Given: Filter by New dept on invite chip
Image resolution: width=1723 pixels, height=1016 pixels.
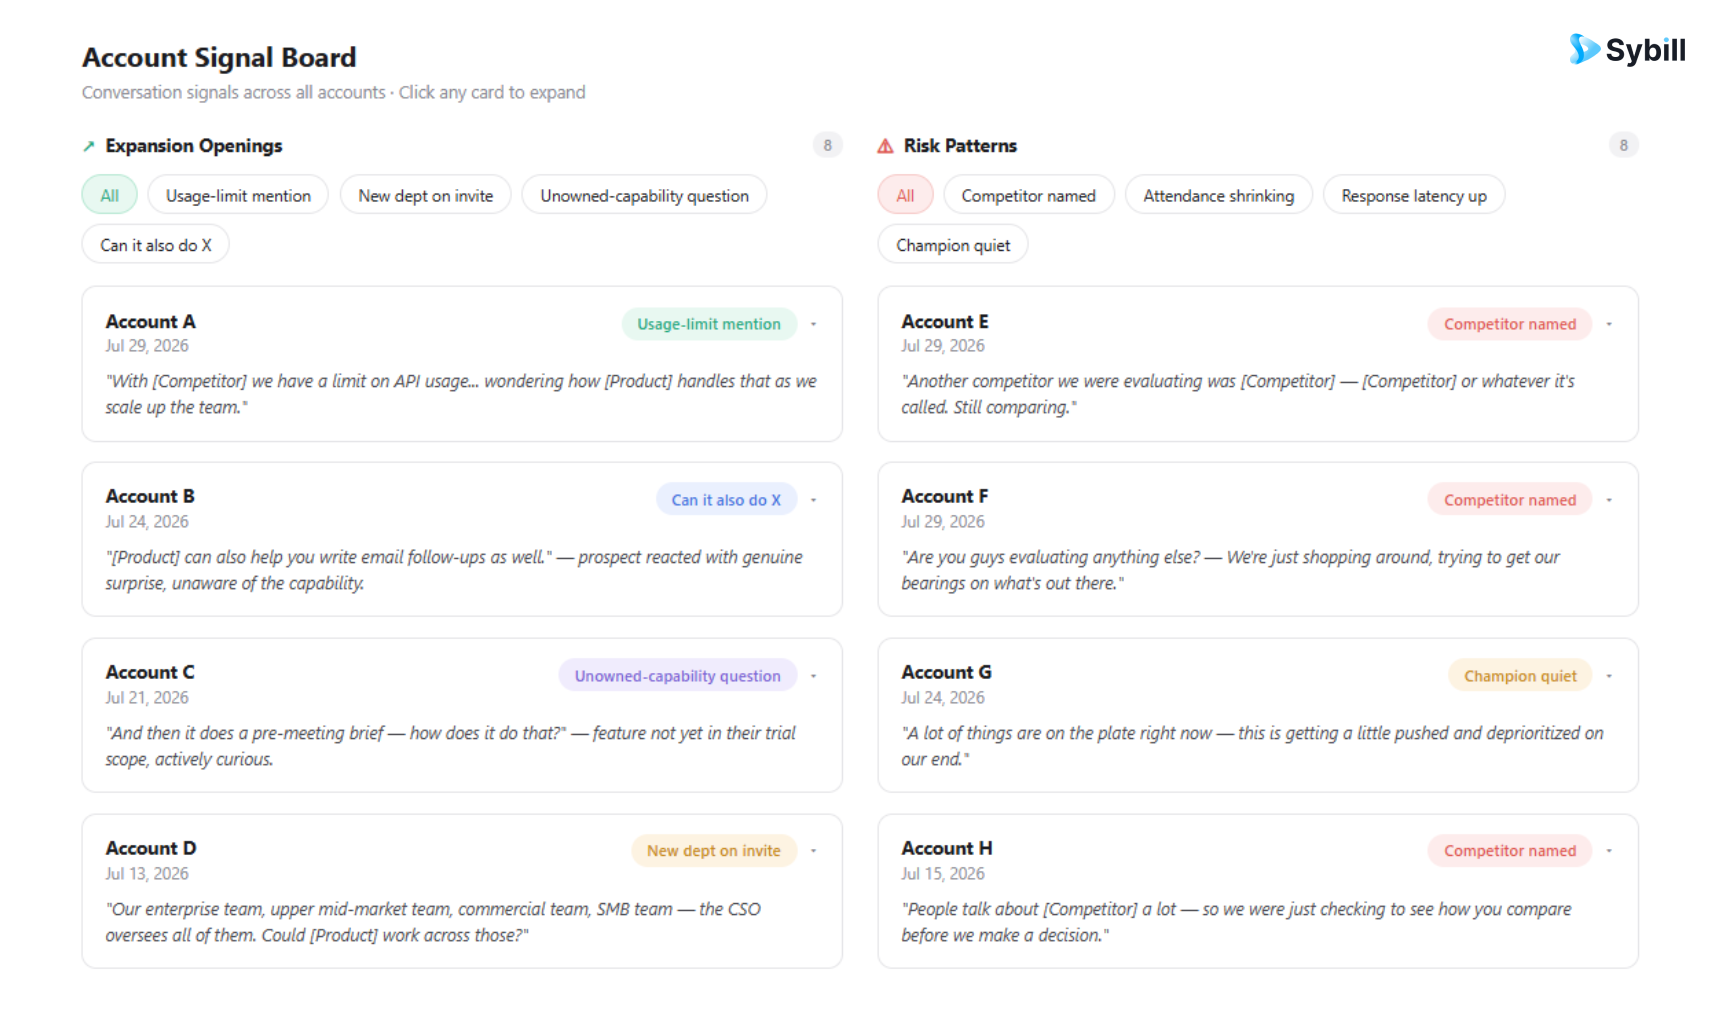Looking at the screenshot, I should (426, 195).
